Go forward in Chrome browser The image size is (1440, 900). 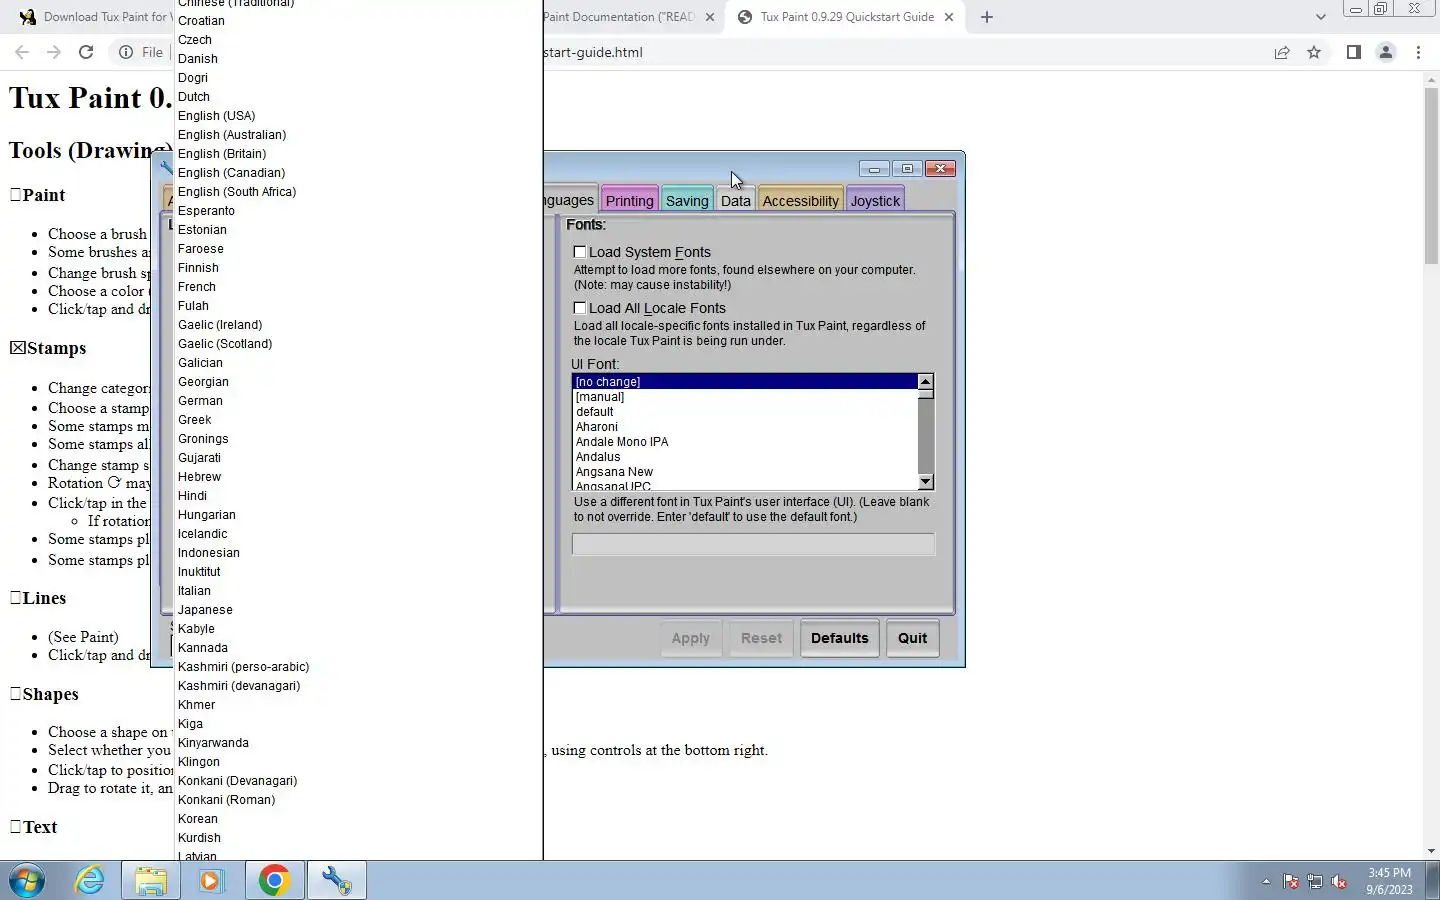[x=54, y=52]
